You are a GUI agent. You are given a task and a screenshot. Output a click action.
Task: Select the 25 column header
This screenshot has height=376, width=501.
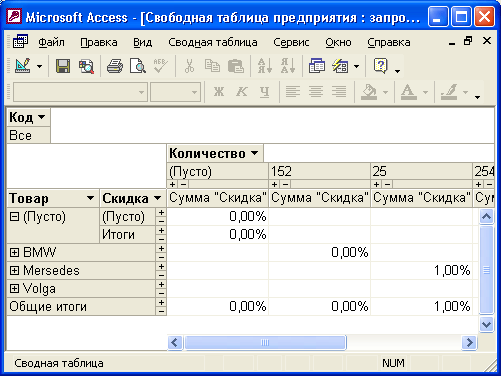pyautogui.click(x=421, y=171)
